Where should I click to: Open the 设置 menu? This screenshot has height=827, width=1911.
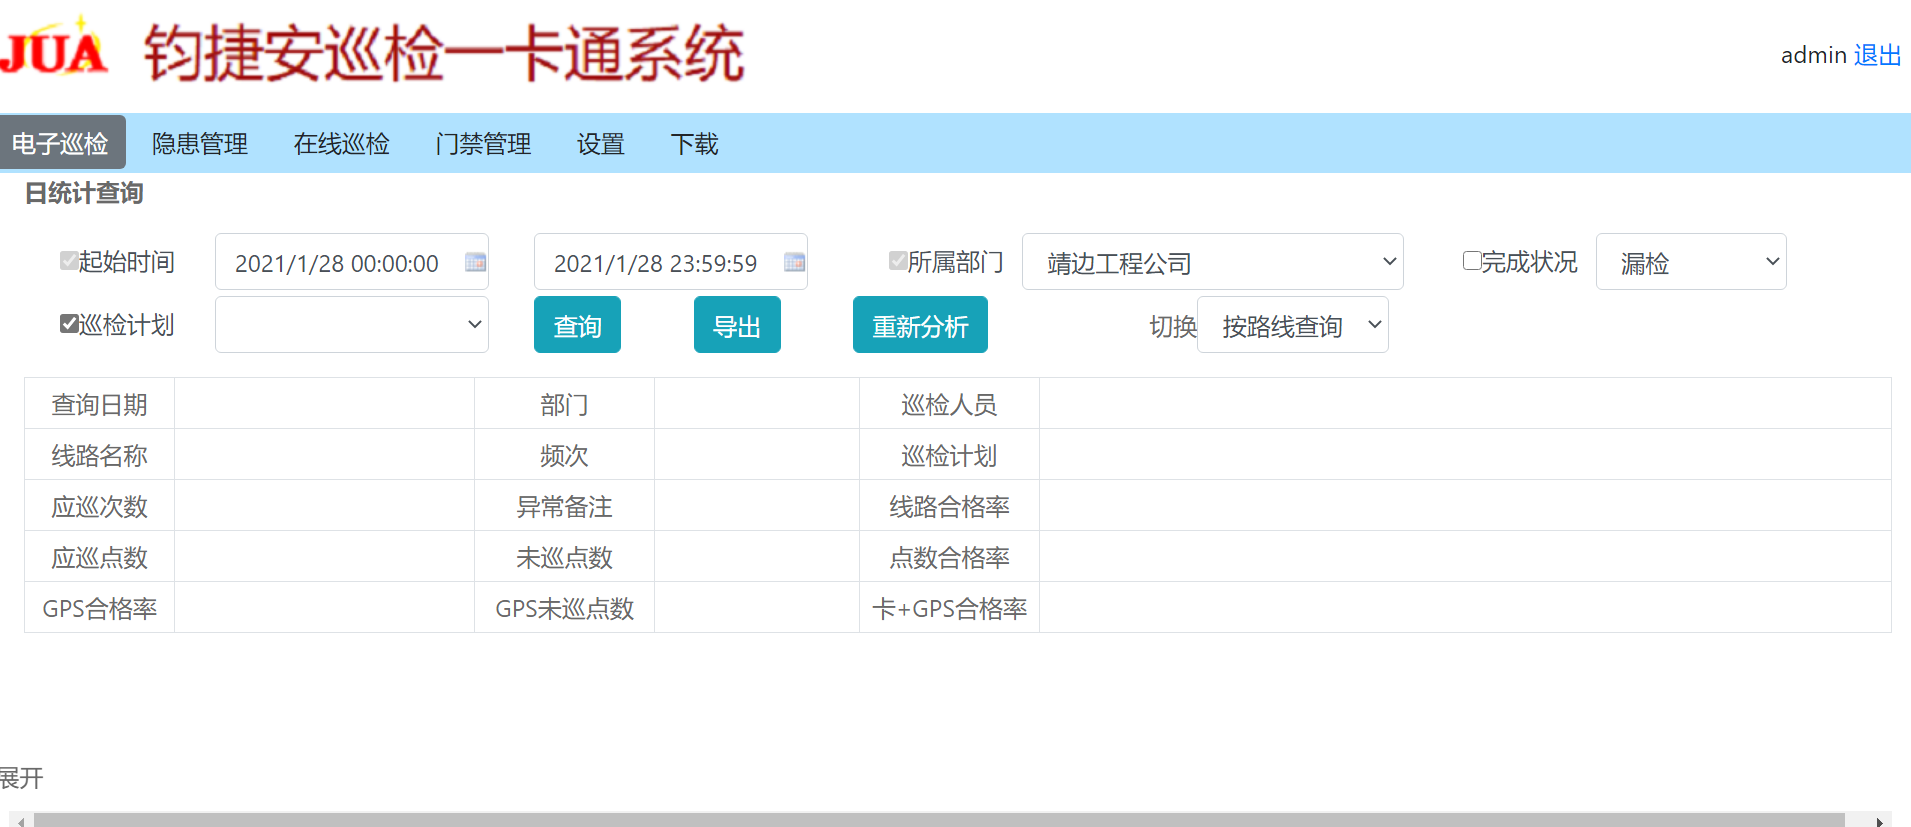pos(601,144)
